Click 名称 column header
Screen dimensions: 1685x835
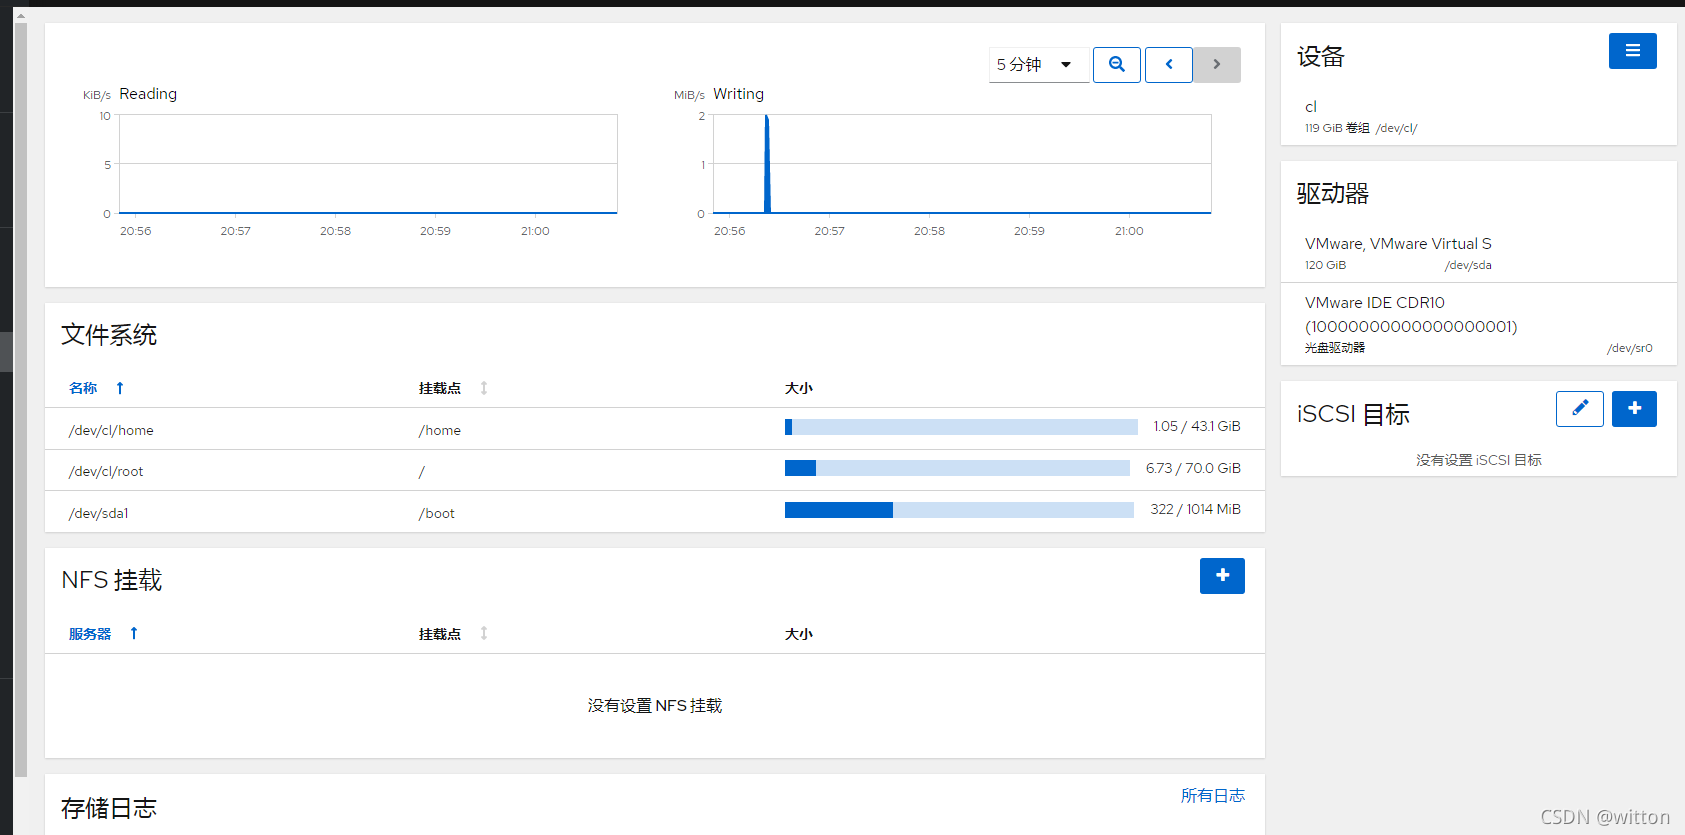tap(83, 388)
